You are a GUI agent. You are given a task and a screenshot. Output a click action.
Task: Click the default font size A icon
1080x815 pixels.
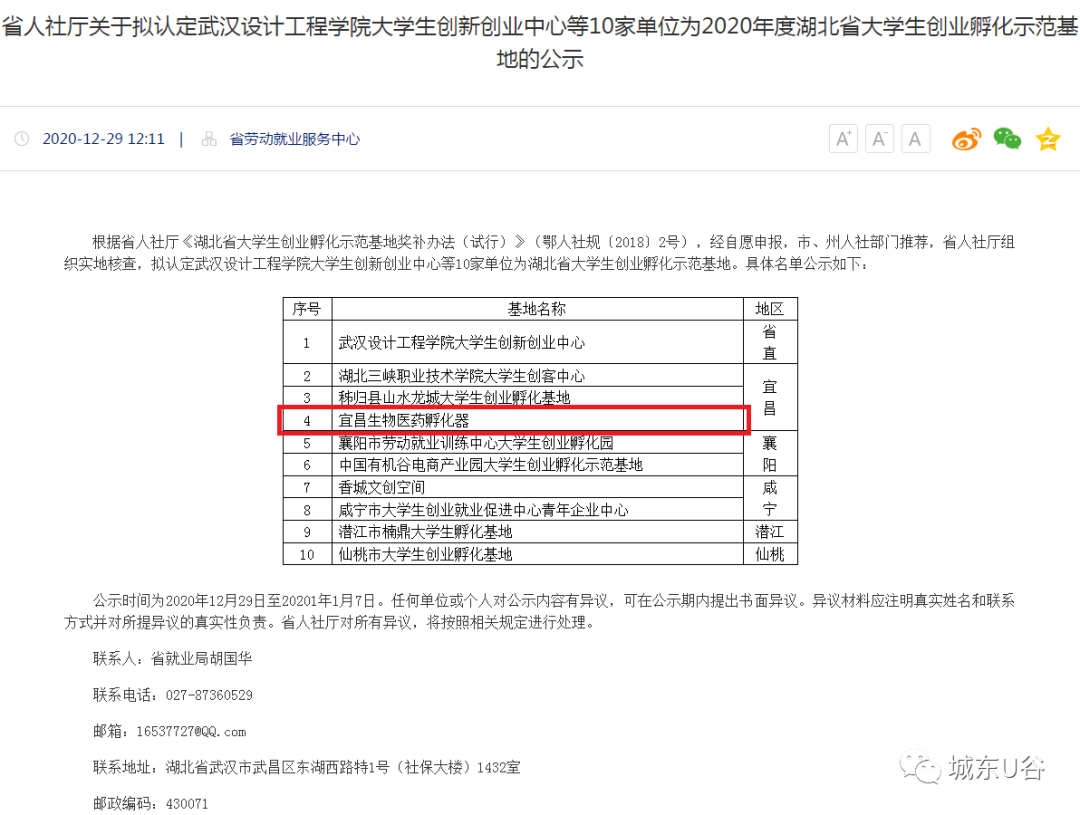click(x=915, y=139)
